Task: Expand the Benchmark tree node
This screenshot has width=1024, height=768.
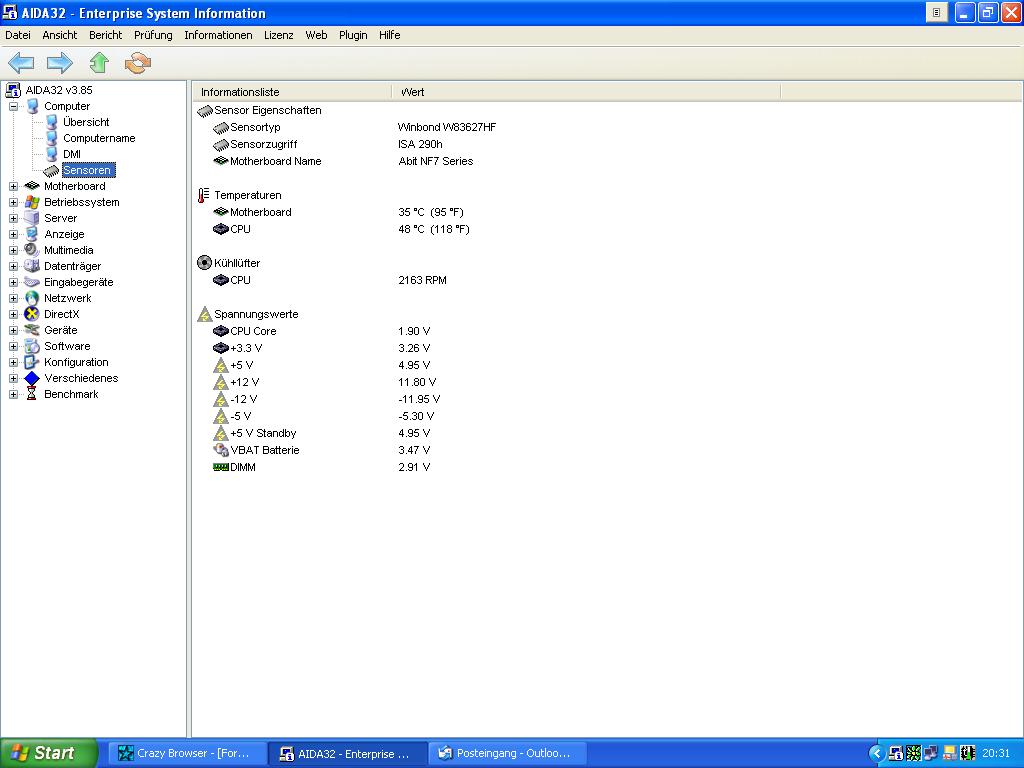Action: 13,394
